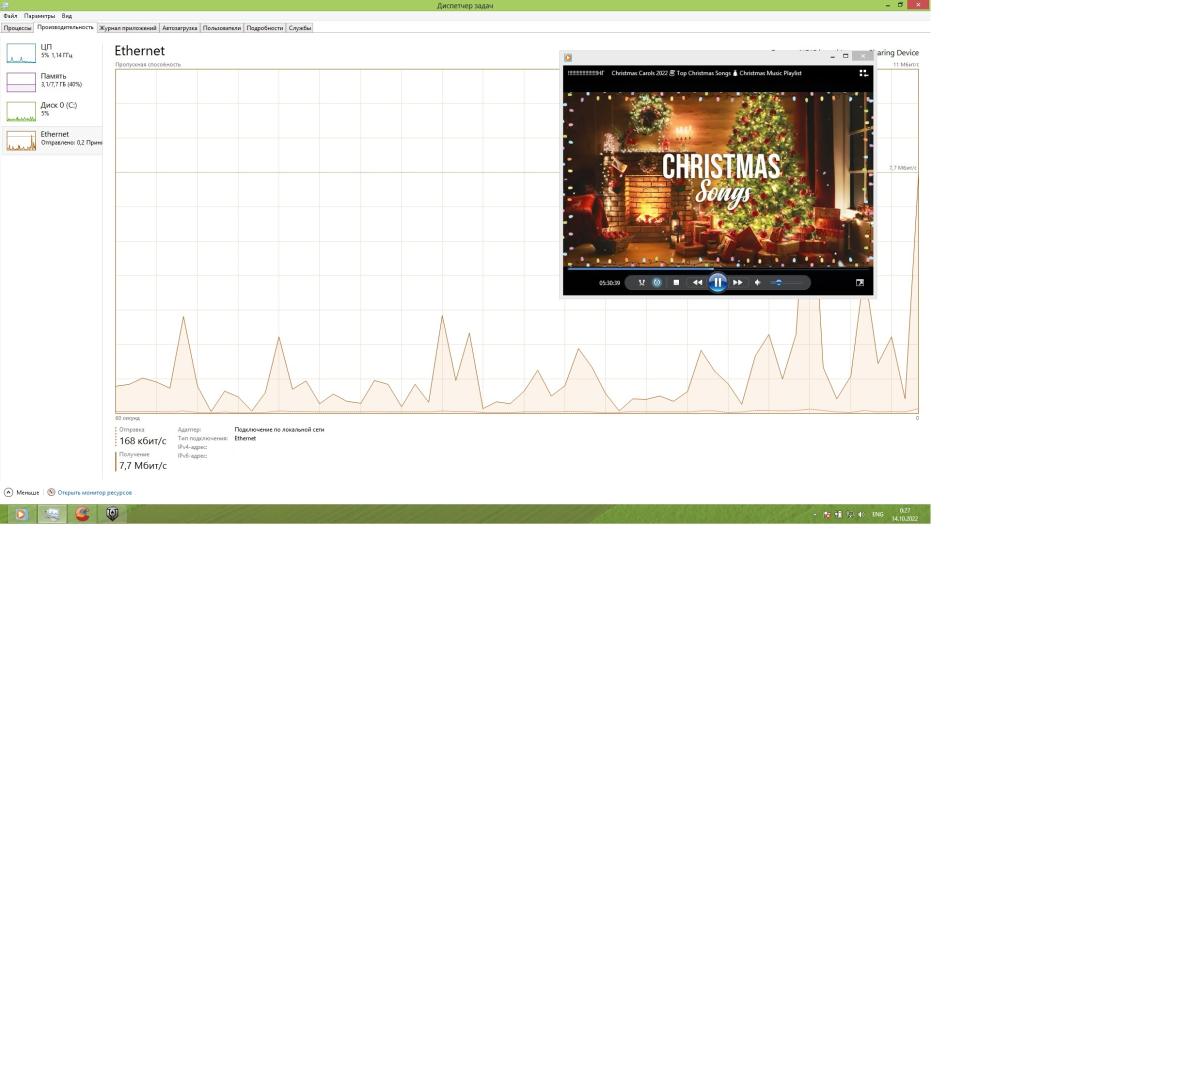1200x1075 pixels.
Task: Select the Память performance item
Action: click(x=52, y=81)
